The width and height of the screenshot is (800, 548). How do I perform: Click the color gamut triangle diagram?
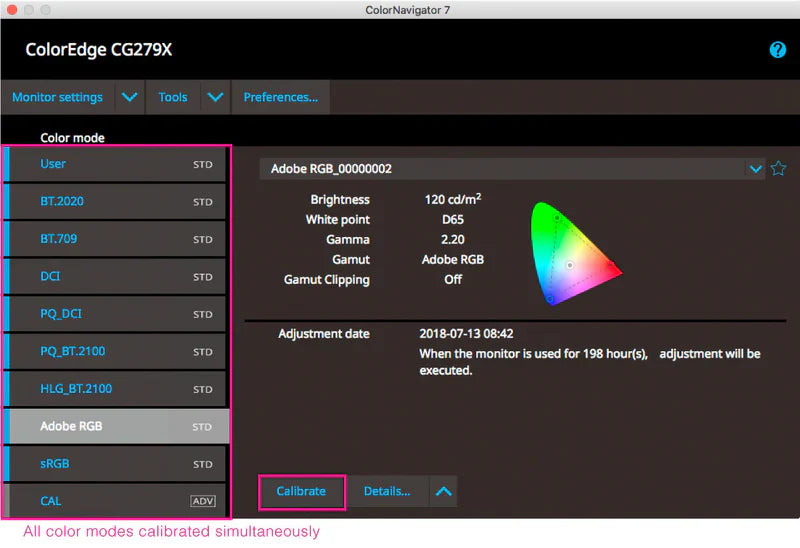click(573, 252)
